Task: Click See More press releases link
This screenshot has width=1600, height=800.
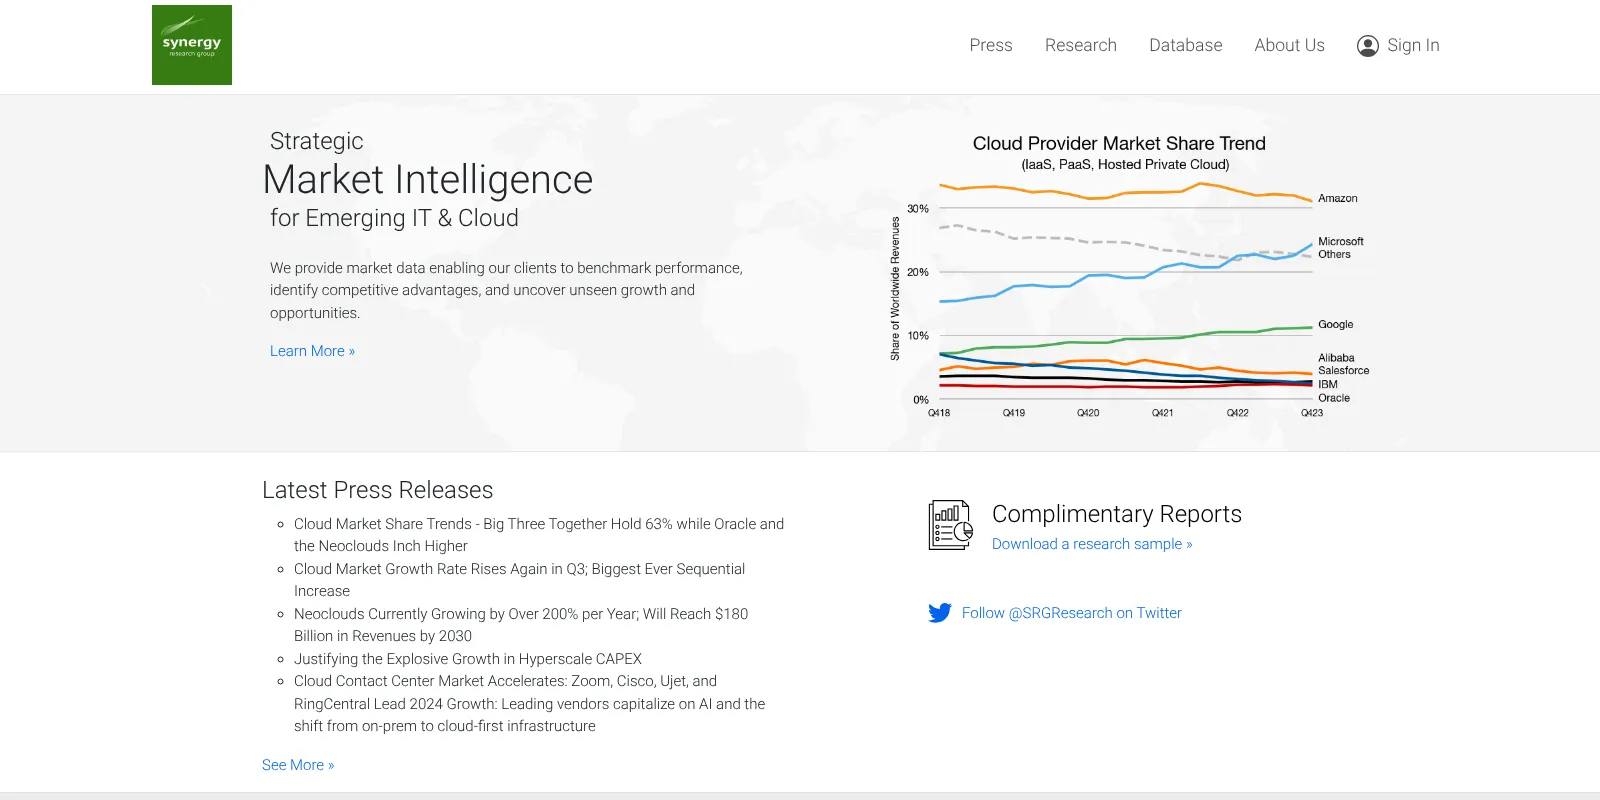Action: (298, 765)
